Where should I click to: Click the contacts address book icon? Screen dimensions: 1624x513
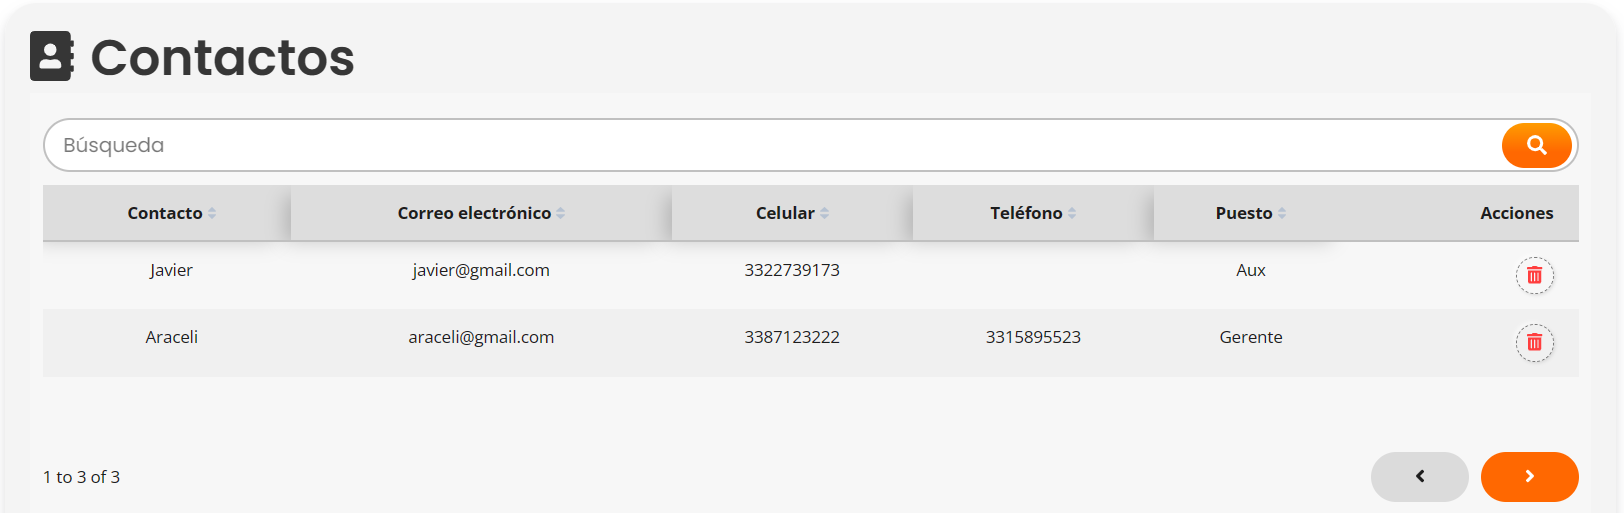52,56
